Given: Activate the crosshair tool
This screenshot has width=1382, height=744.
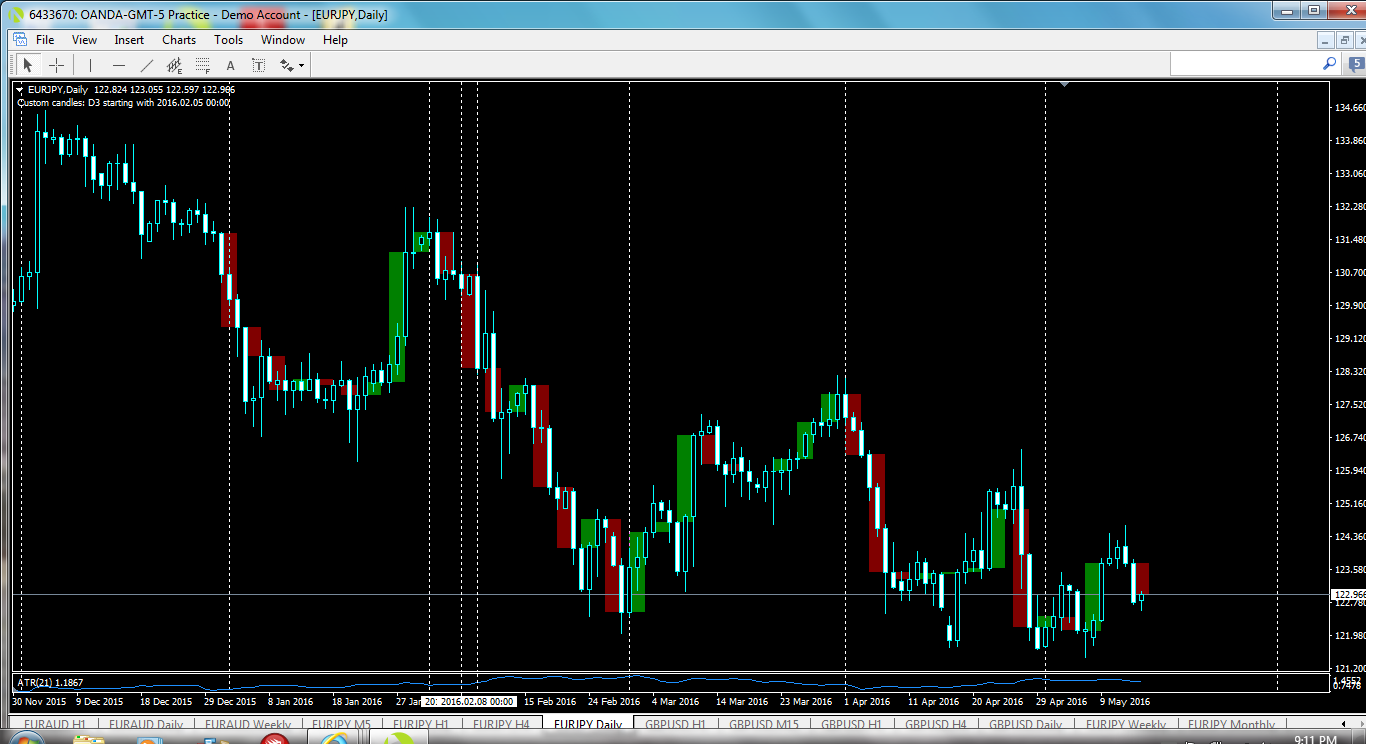Looking at the screenshot, I should click(57, 65).
